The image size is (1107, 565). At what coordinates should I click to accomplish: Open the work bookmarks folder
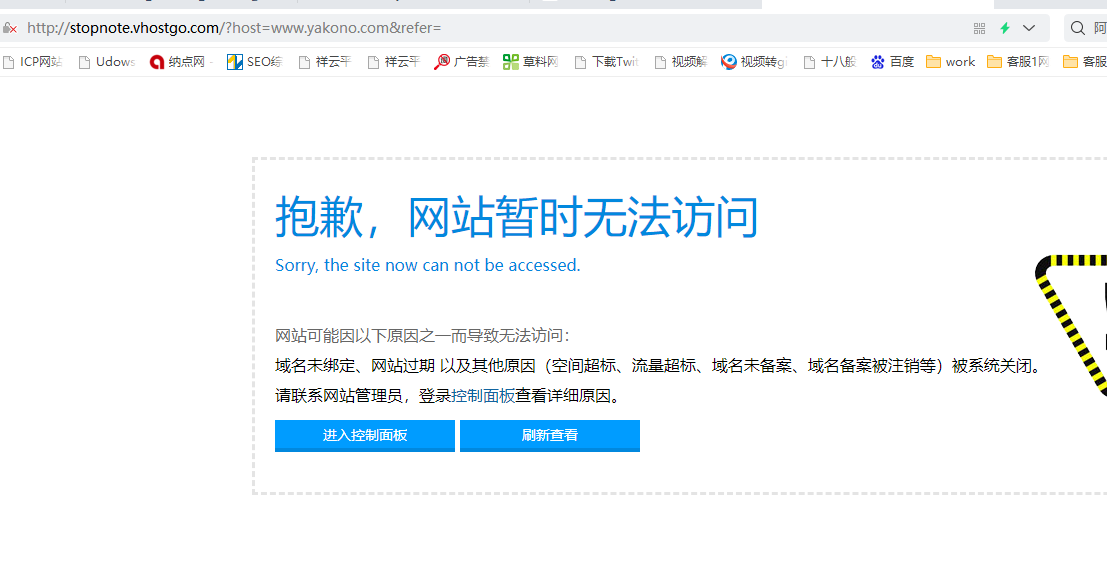pos(950,62)
